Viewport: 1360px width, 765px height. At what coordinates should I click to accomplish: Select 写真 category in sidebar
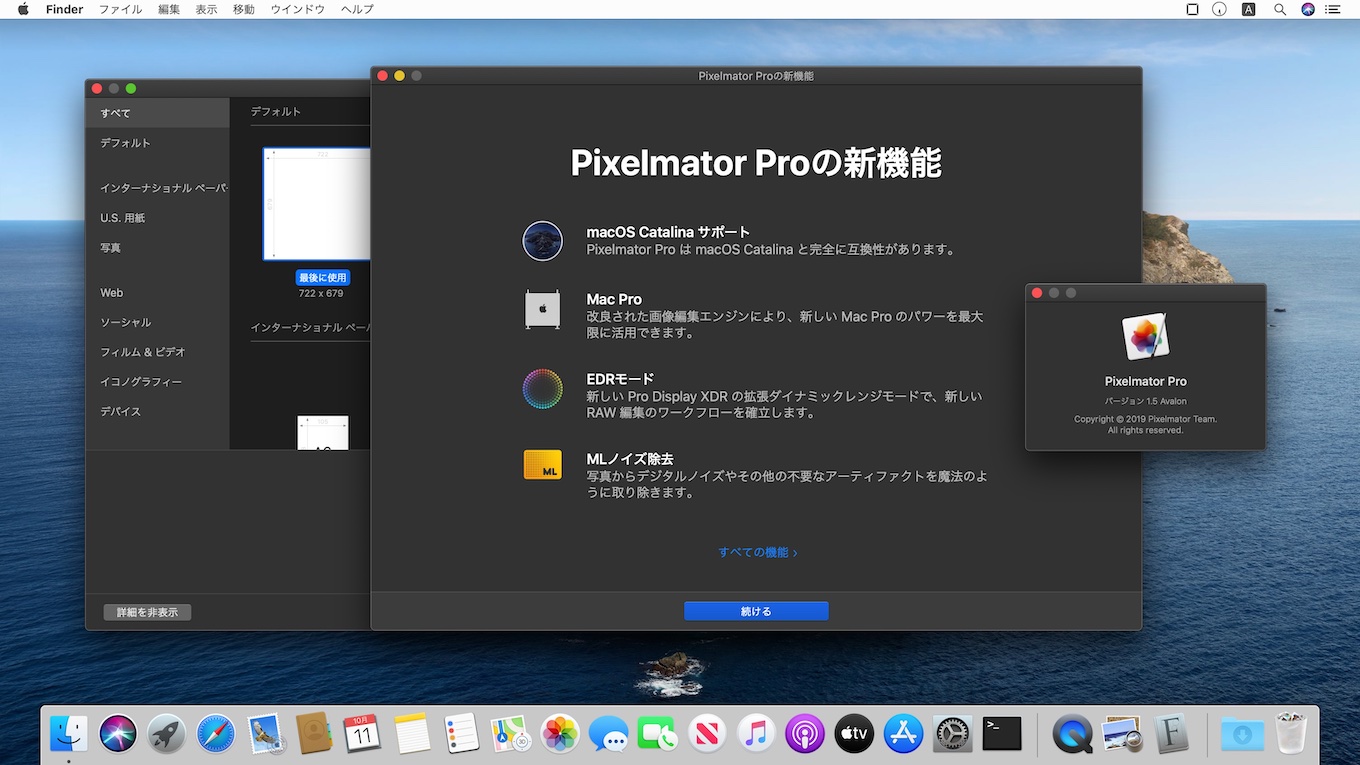pos(158,248)
